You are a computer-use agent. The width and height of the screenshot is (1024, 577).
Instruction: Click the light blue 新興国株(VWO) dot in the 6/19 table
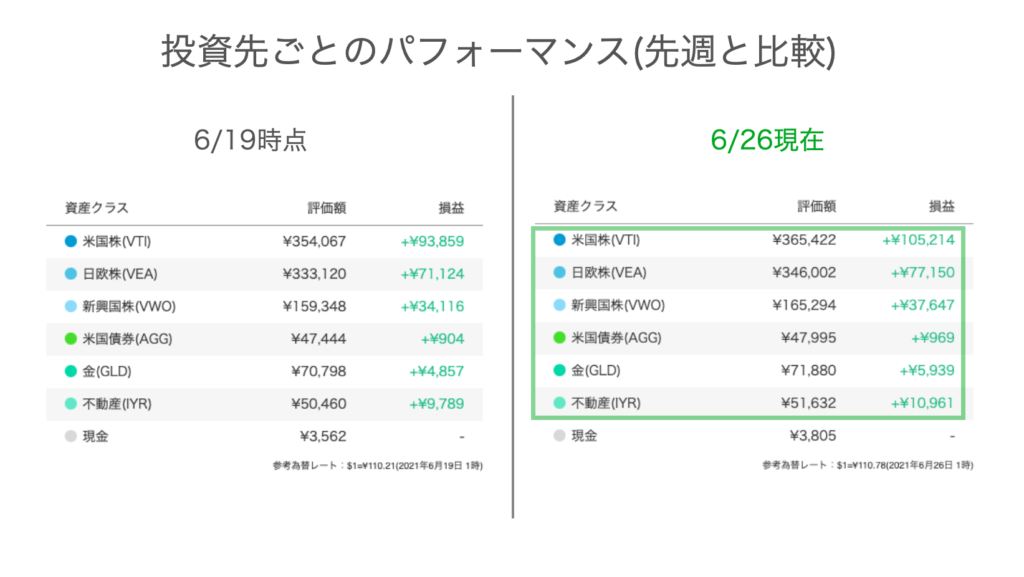click(x=69, y=306)
